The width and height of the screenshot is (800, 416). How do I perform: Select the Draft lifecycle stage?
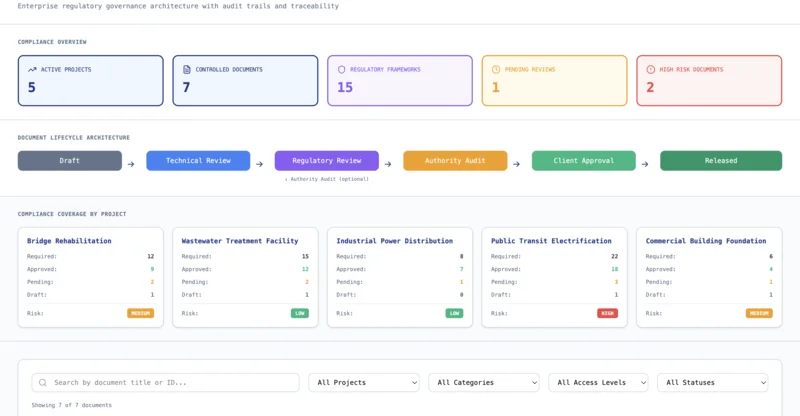70,161
